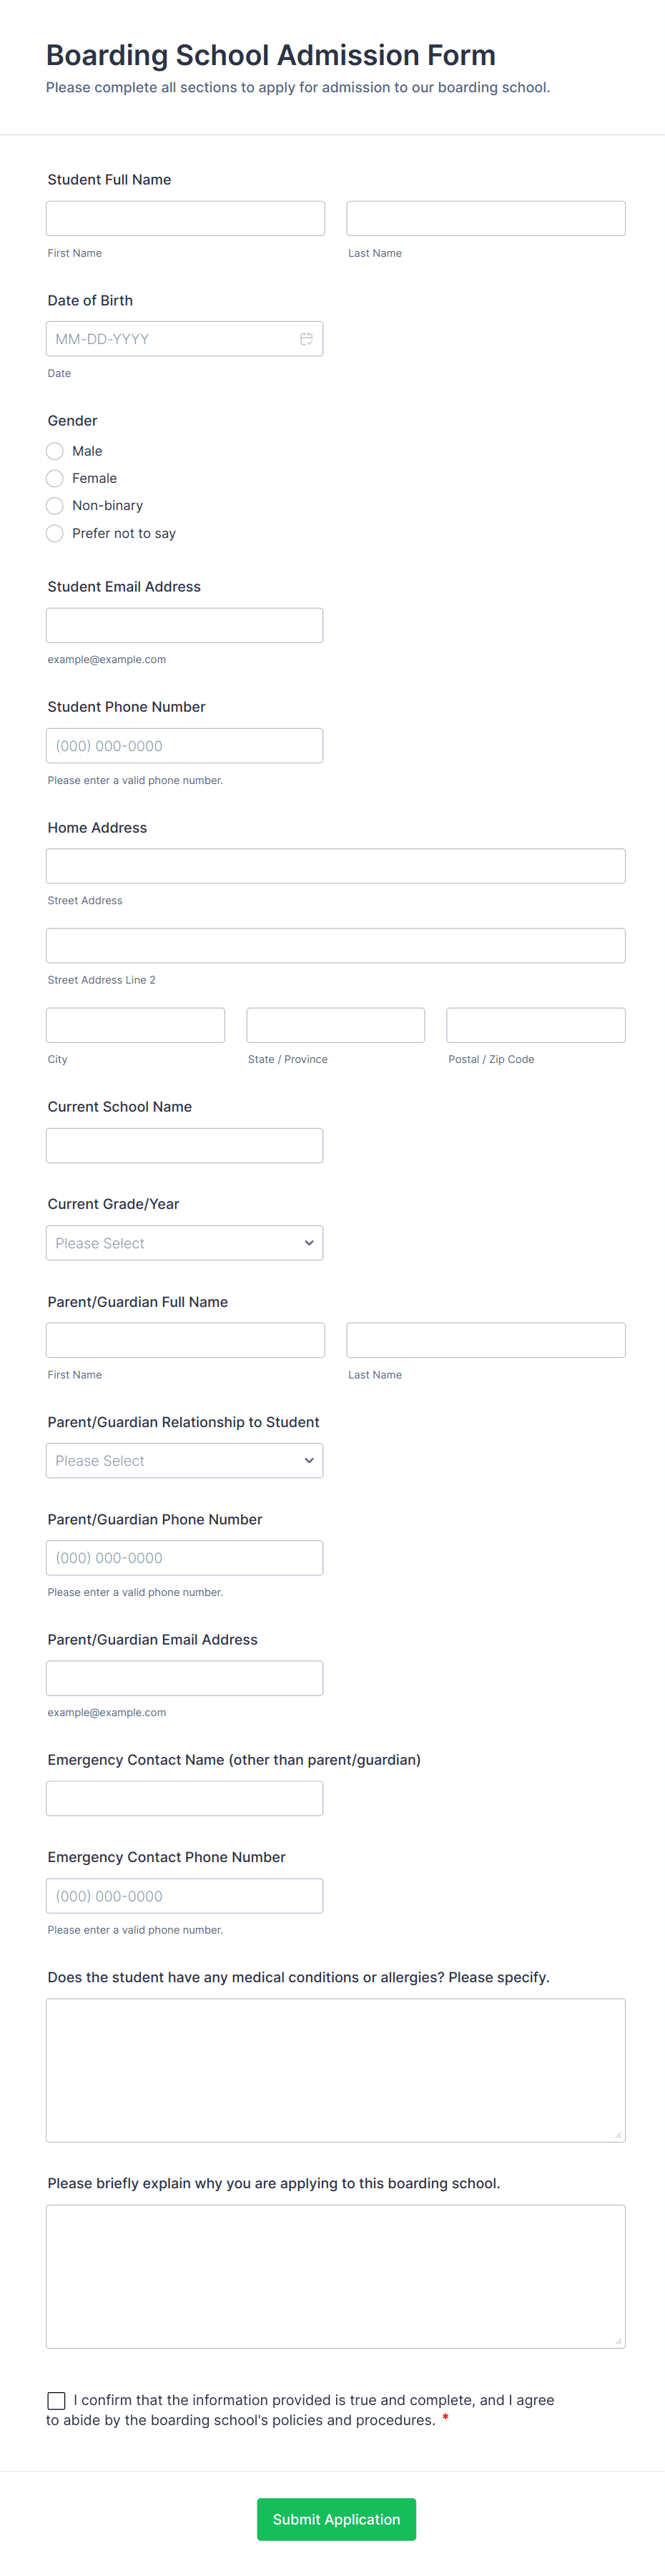Focus the Street Address input
The height and width of the screenshot is (2576, 665).
pos(335,865)
